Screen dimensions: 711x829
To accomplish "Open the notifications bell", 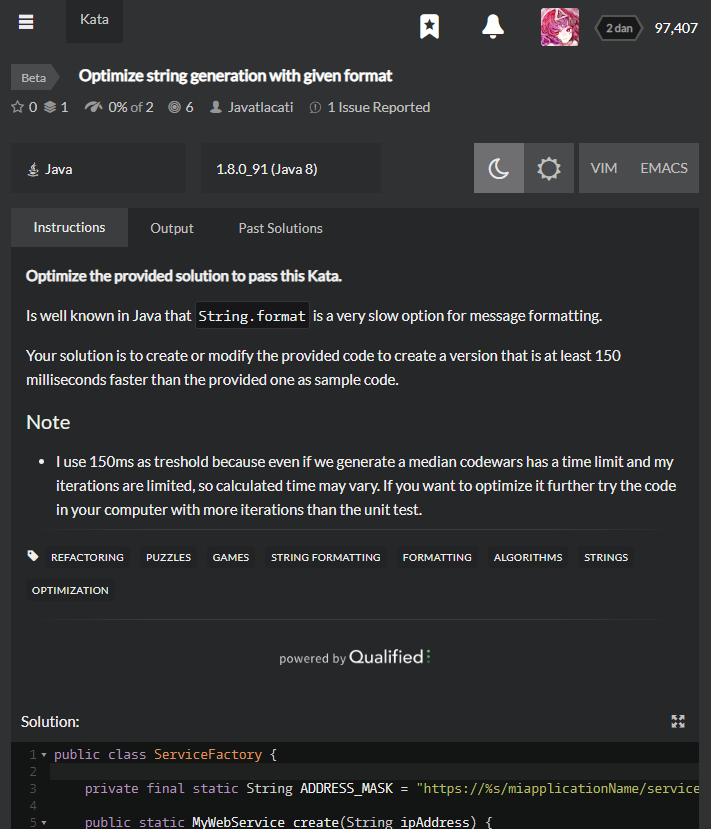I will [x=492, y=26].
